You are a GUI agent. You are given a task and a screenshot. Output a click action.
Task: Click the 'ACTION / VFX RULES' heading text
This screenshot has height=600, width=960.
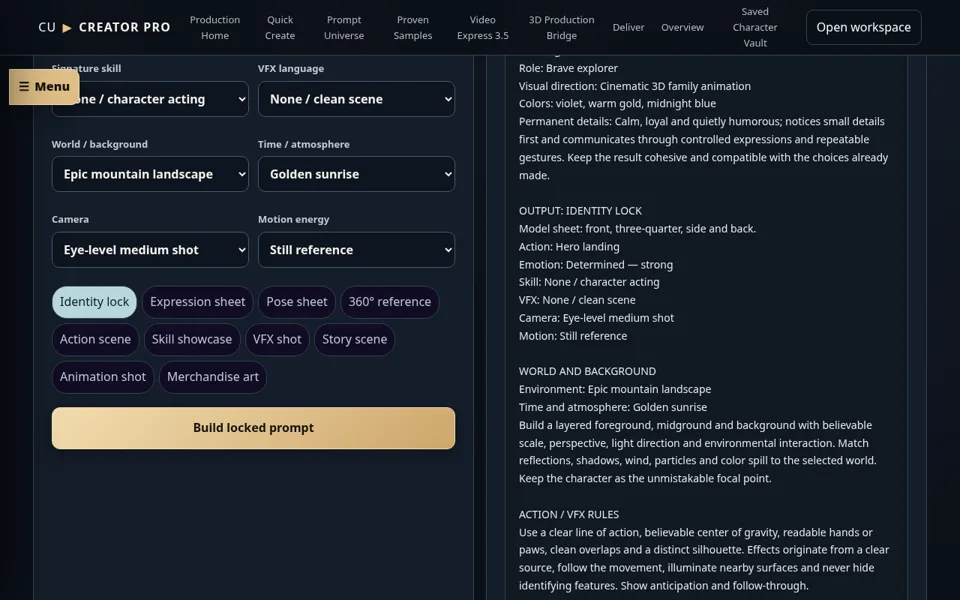[x=569, y=514]
